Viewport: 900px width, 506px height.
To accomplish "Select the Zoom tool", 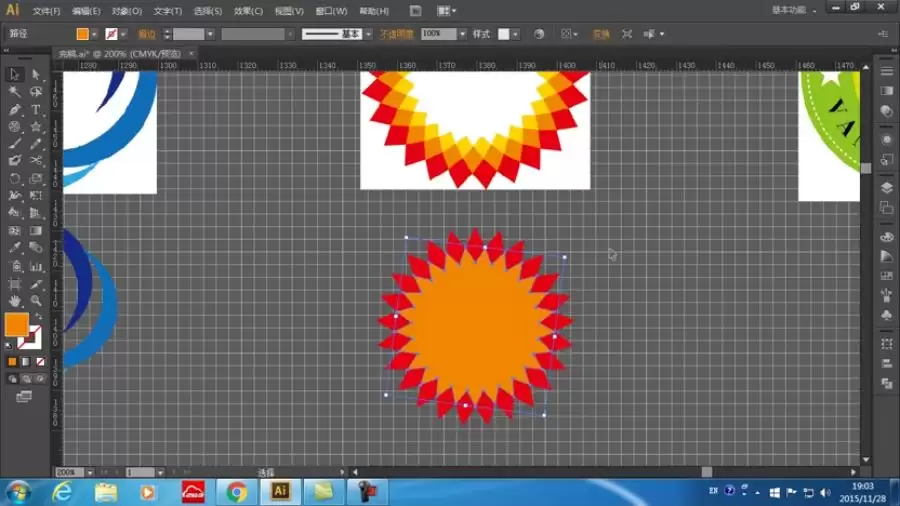I will click(36, 301).
